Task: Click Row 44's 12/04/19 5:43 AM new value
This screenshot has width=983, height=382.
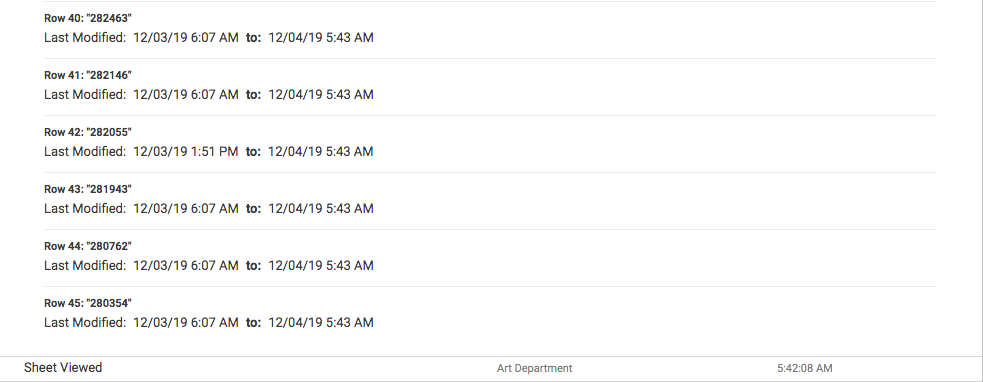Action: (321, 266)
